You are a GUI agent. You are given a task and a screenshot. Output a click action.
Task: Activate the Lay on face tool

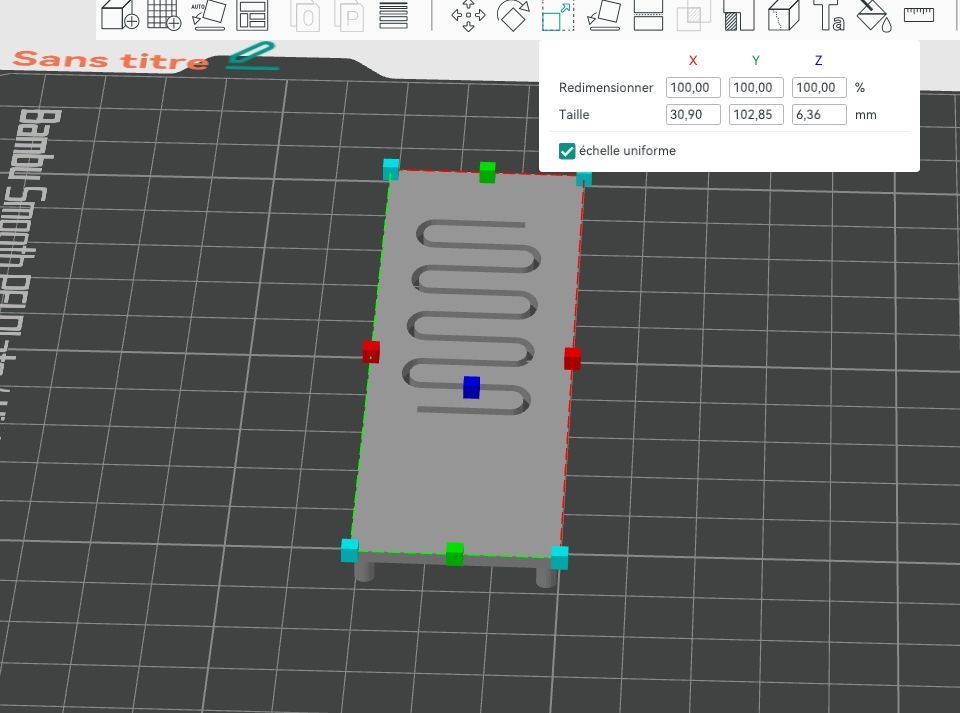[x=603, y=14]
